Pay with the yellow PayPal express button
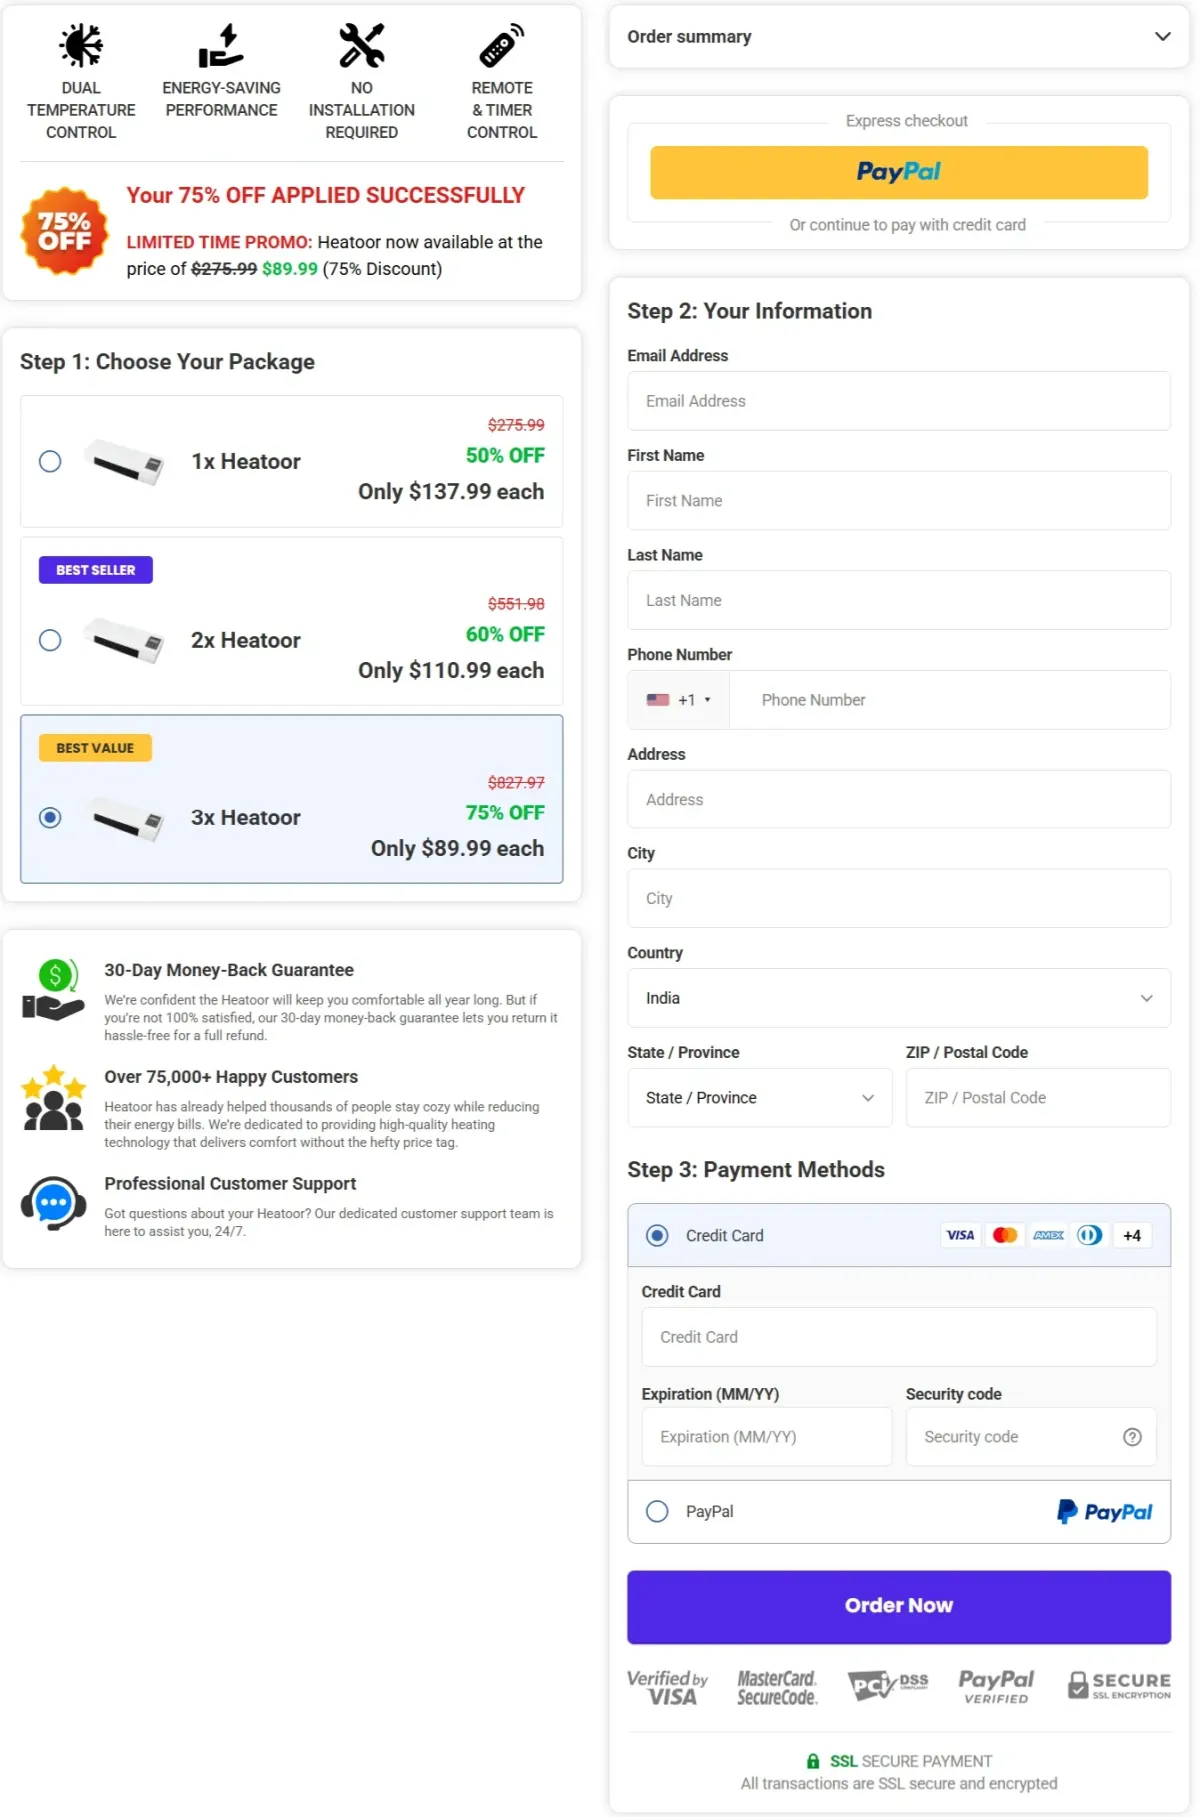The image size is (1200, 1817). pos(899,172)
